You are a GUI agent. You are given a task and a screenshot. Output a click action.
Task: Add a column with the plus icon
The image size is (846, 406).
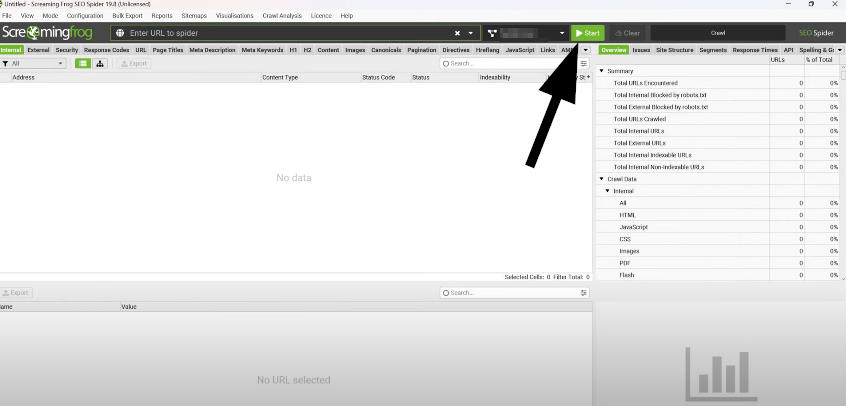pyautogui.click(x=589, y=77)
